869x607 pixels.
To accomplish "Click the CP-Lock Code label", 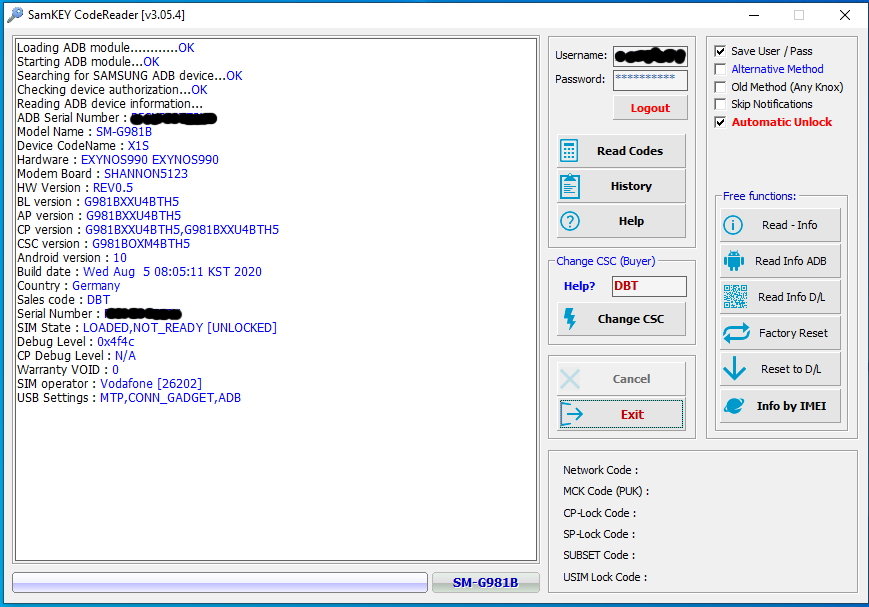I will tap(600, 513).
